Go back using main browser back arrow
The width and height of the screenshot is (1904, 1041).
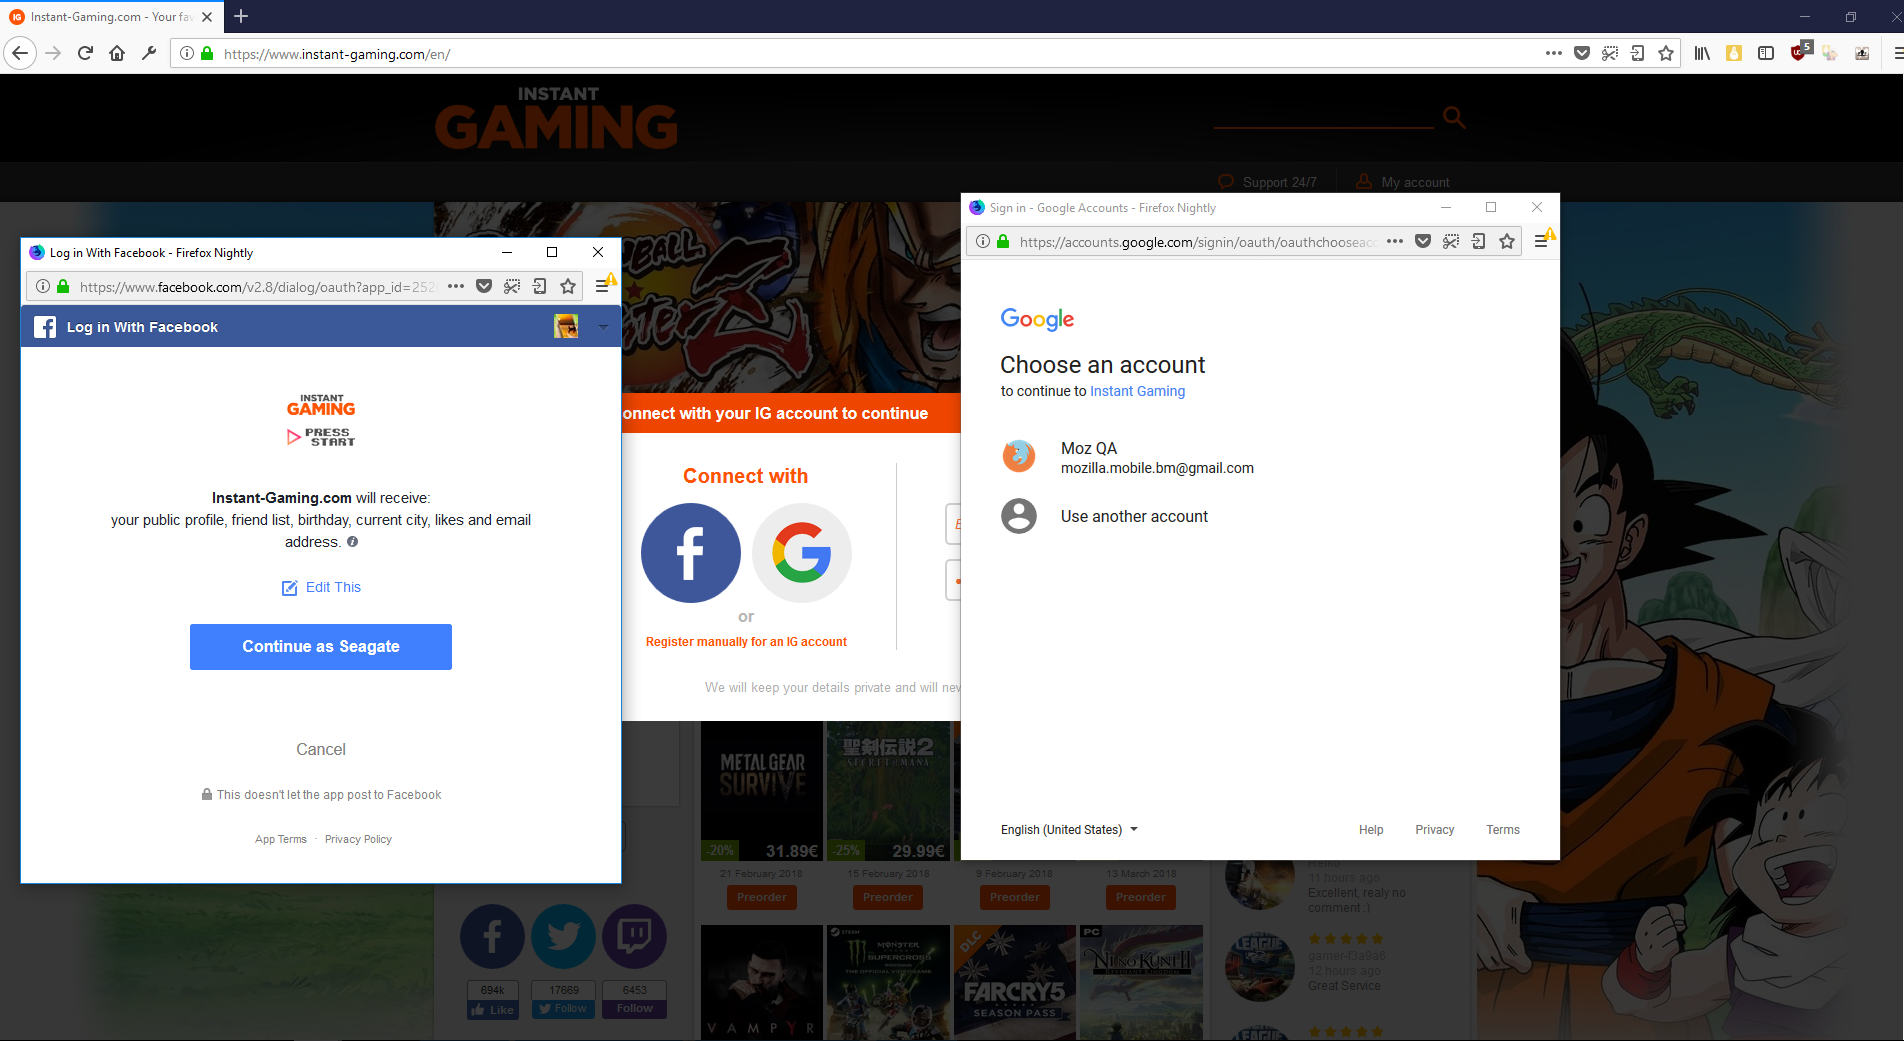(x=20, y=53)
